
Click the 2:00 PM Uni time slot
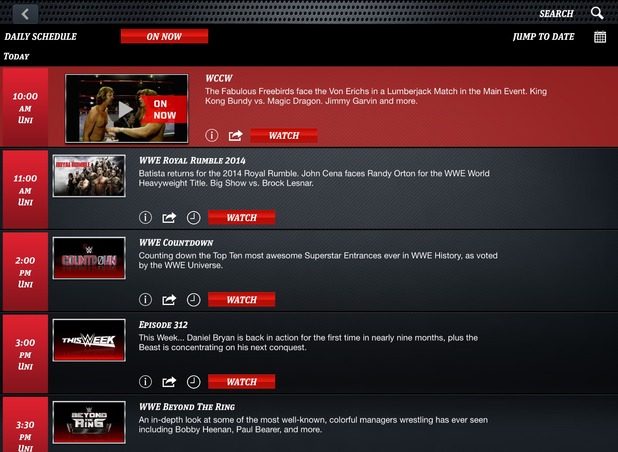pos(25,272)
